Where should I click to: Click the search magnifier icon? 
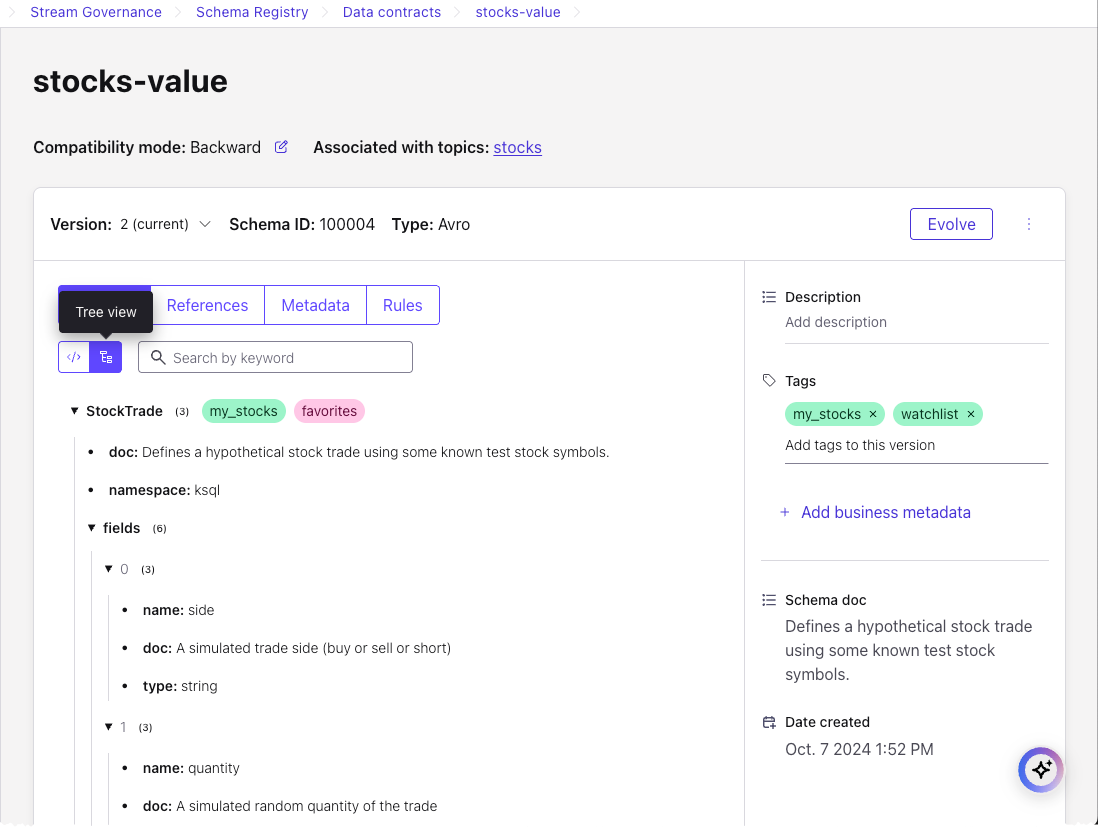[157, 358]
